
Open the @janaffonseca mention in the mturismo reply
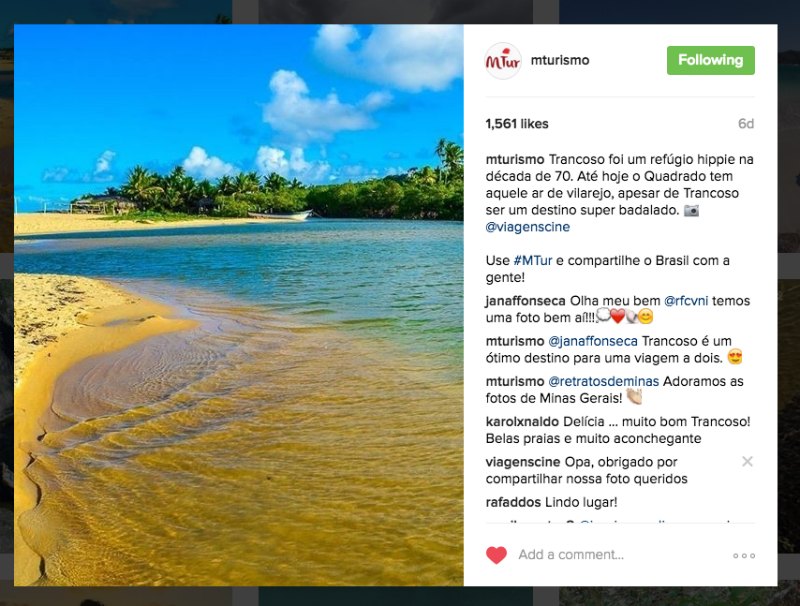(593, 341)
